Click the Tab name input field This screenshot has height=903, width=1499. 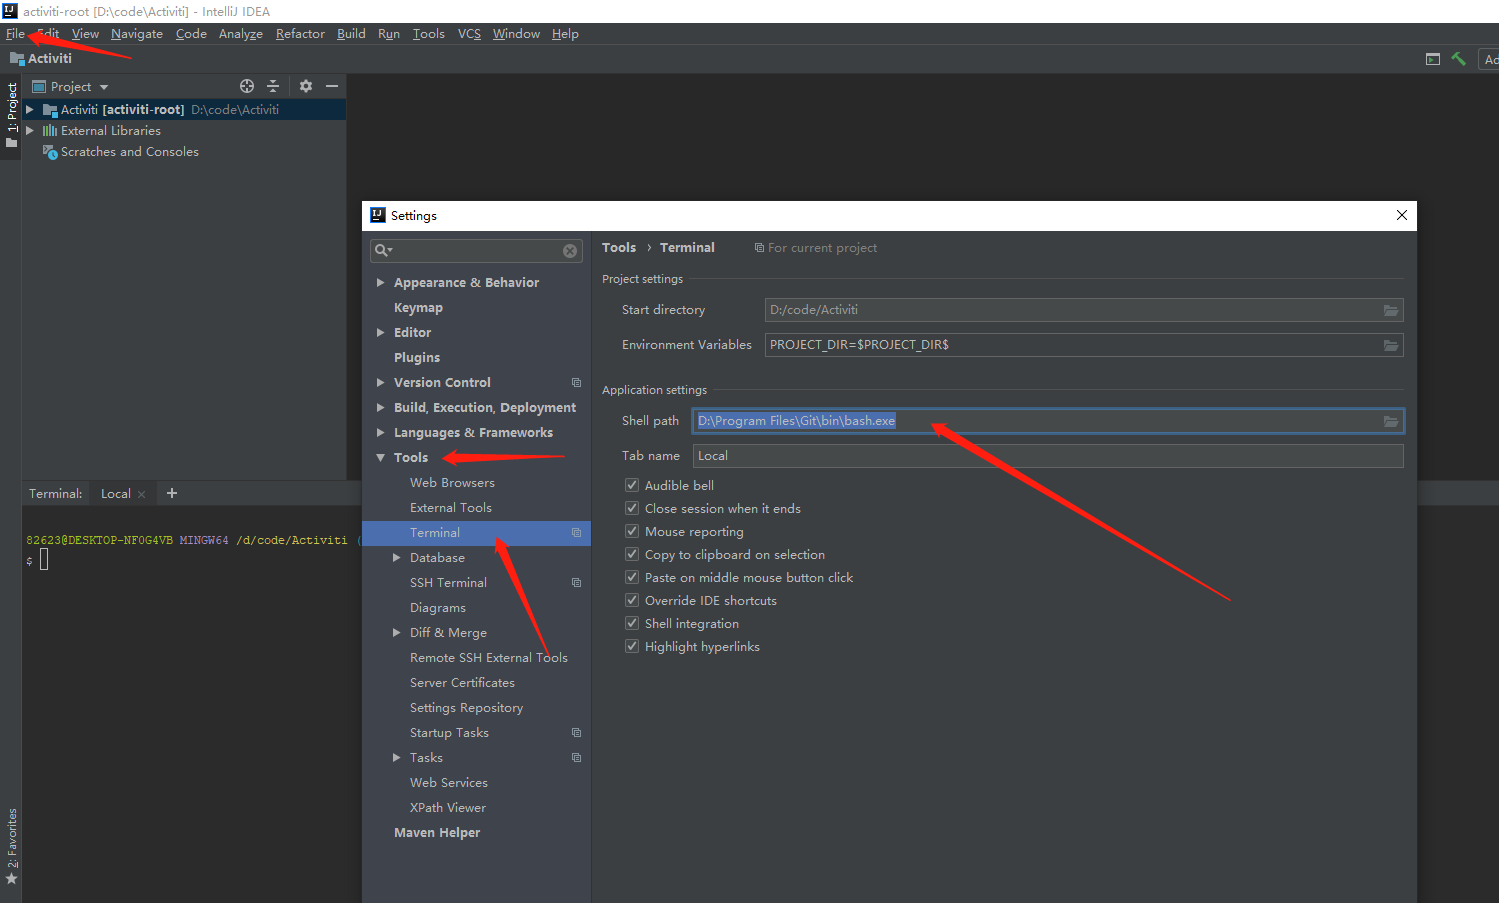click(1048, 456)
